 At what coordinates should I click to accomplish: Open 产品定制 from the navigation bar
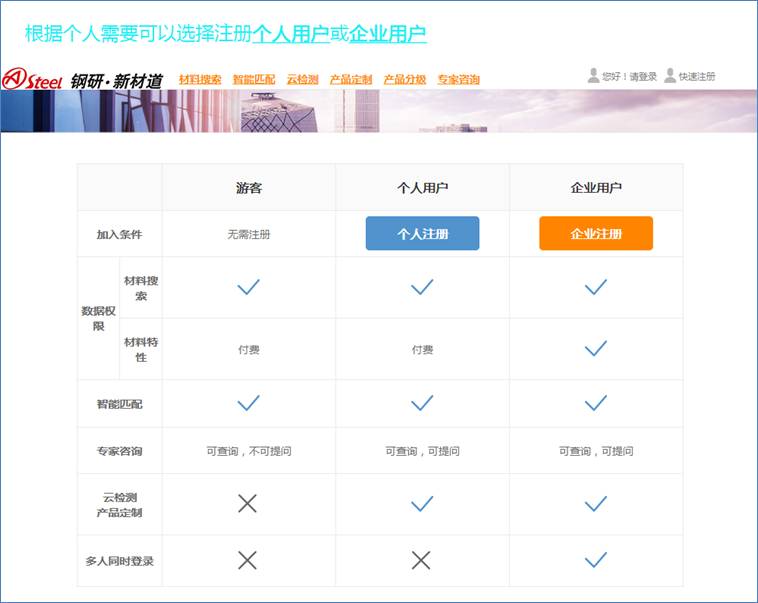pos(351,79)
